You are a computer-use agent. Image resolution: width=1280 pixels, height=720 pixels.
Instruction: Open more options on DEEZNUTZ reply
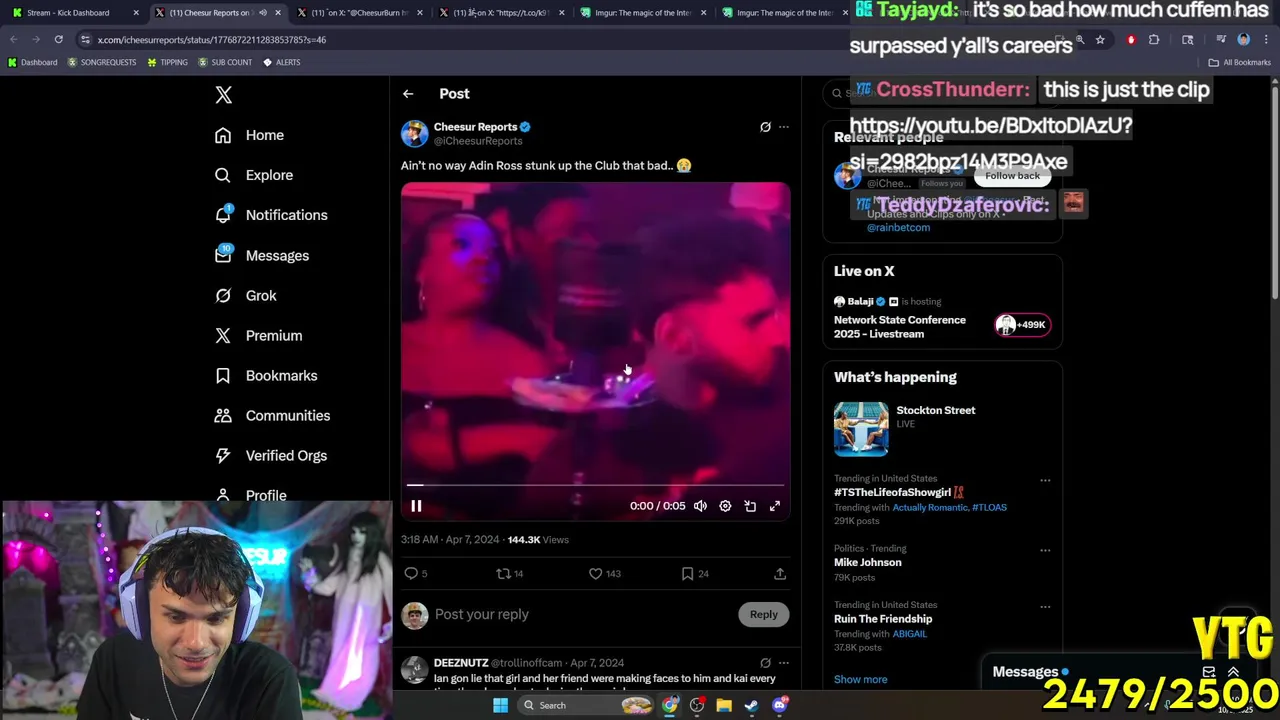[784, 663]
